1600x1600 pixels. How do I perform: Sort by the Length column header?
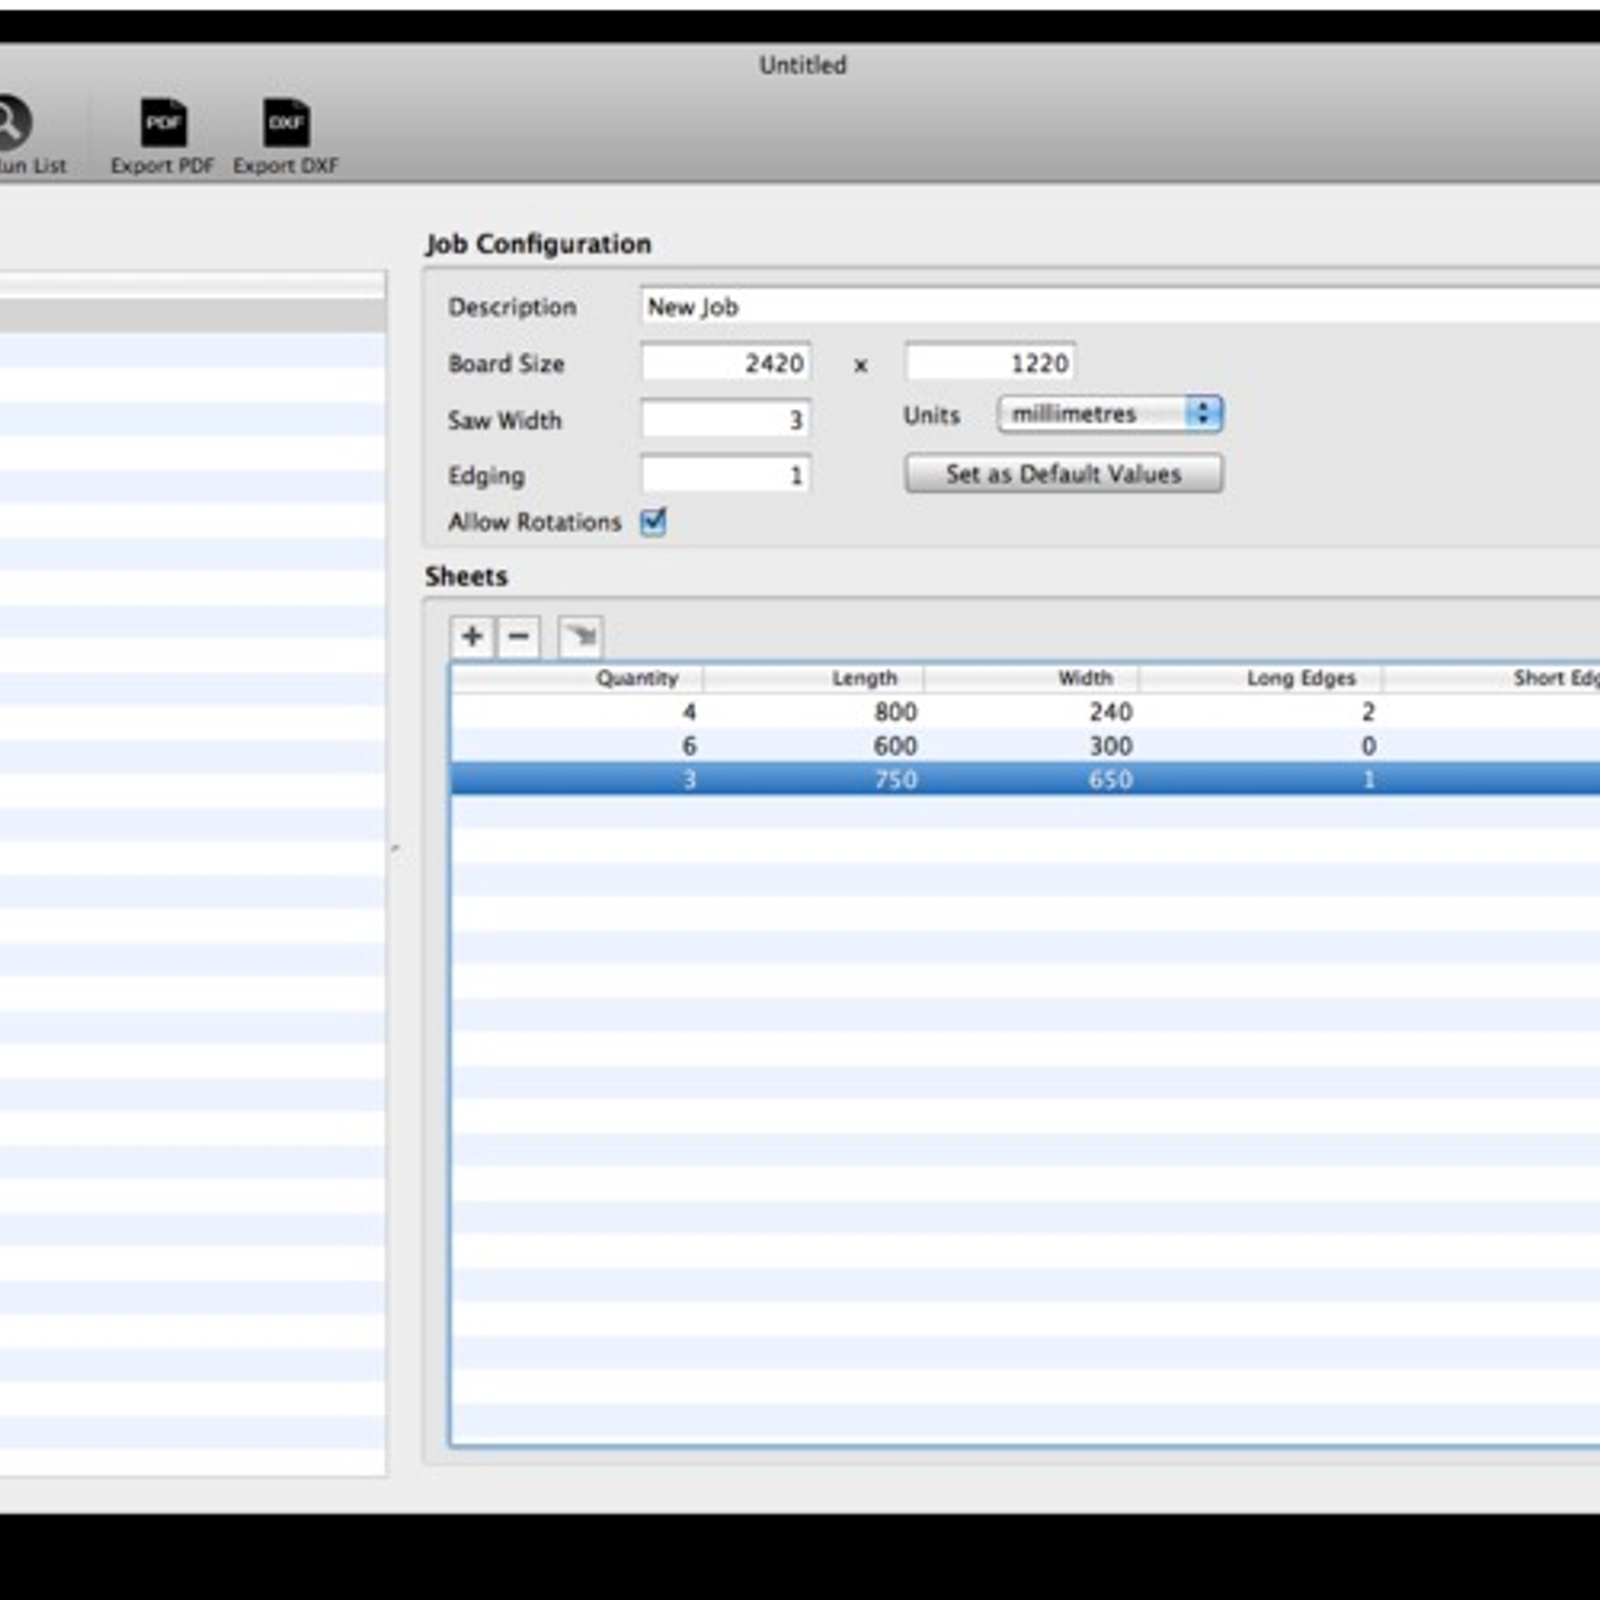814,678
